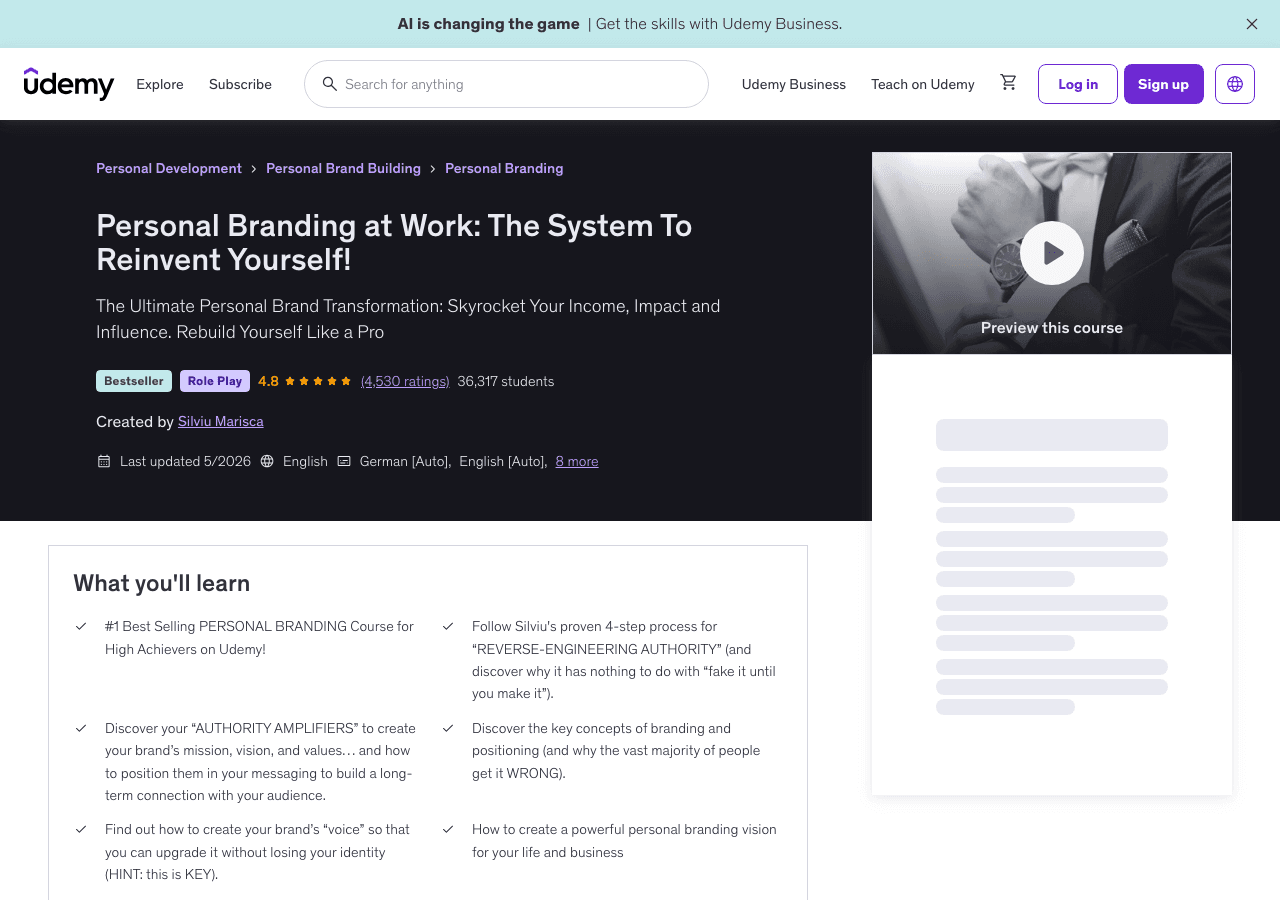1280x900 pixels.
Task: Click the checkmark beside key concepts of branding item
Action: [448, 728]
